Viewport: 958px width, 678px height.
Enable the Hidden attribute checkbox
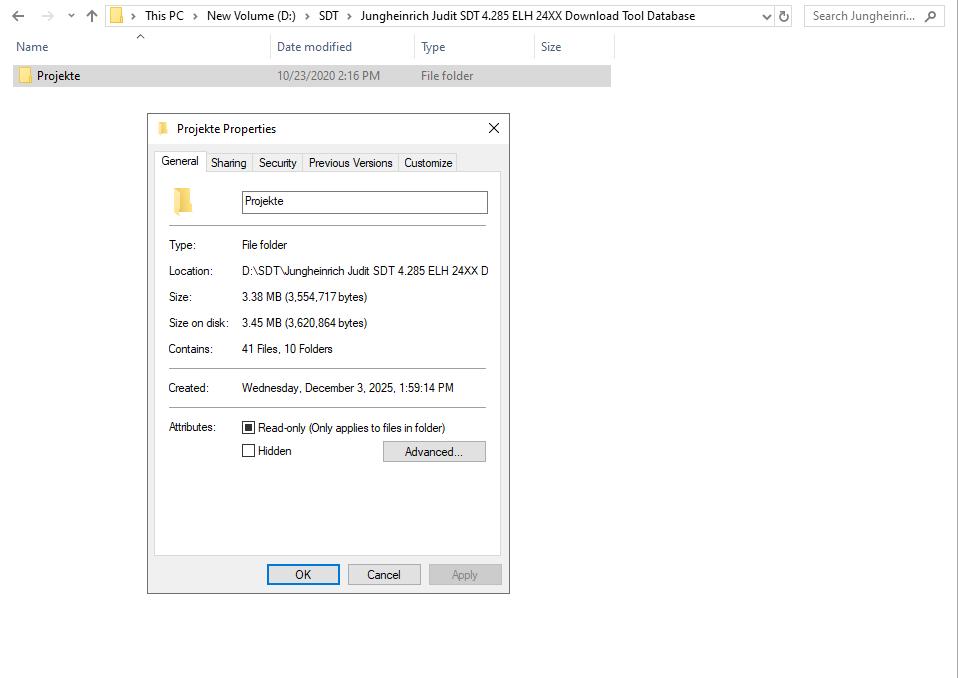coord(248,451)
